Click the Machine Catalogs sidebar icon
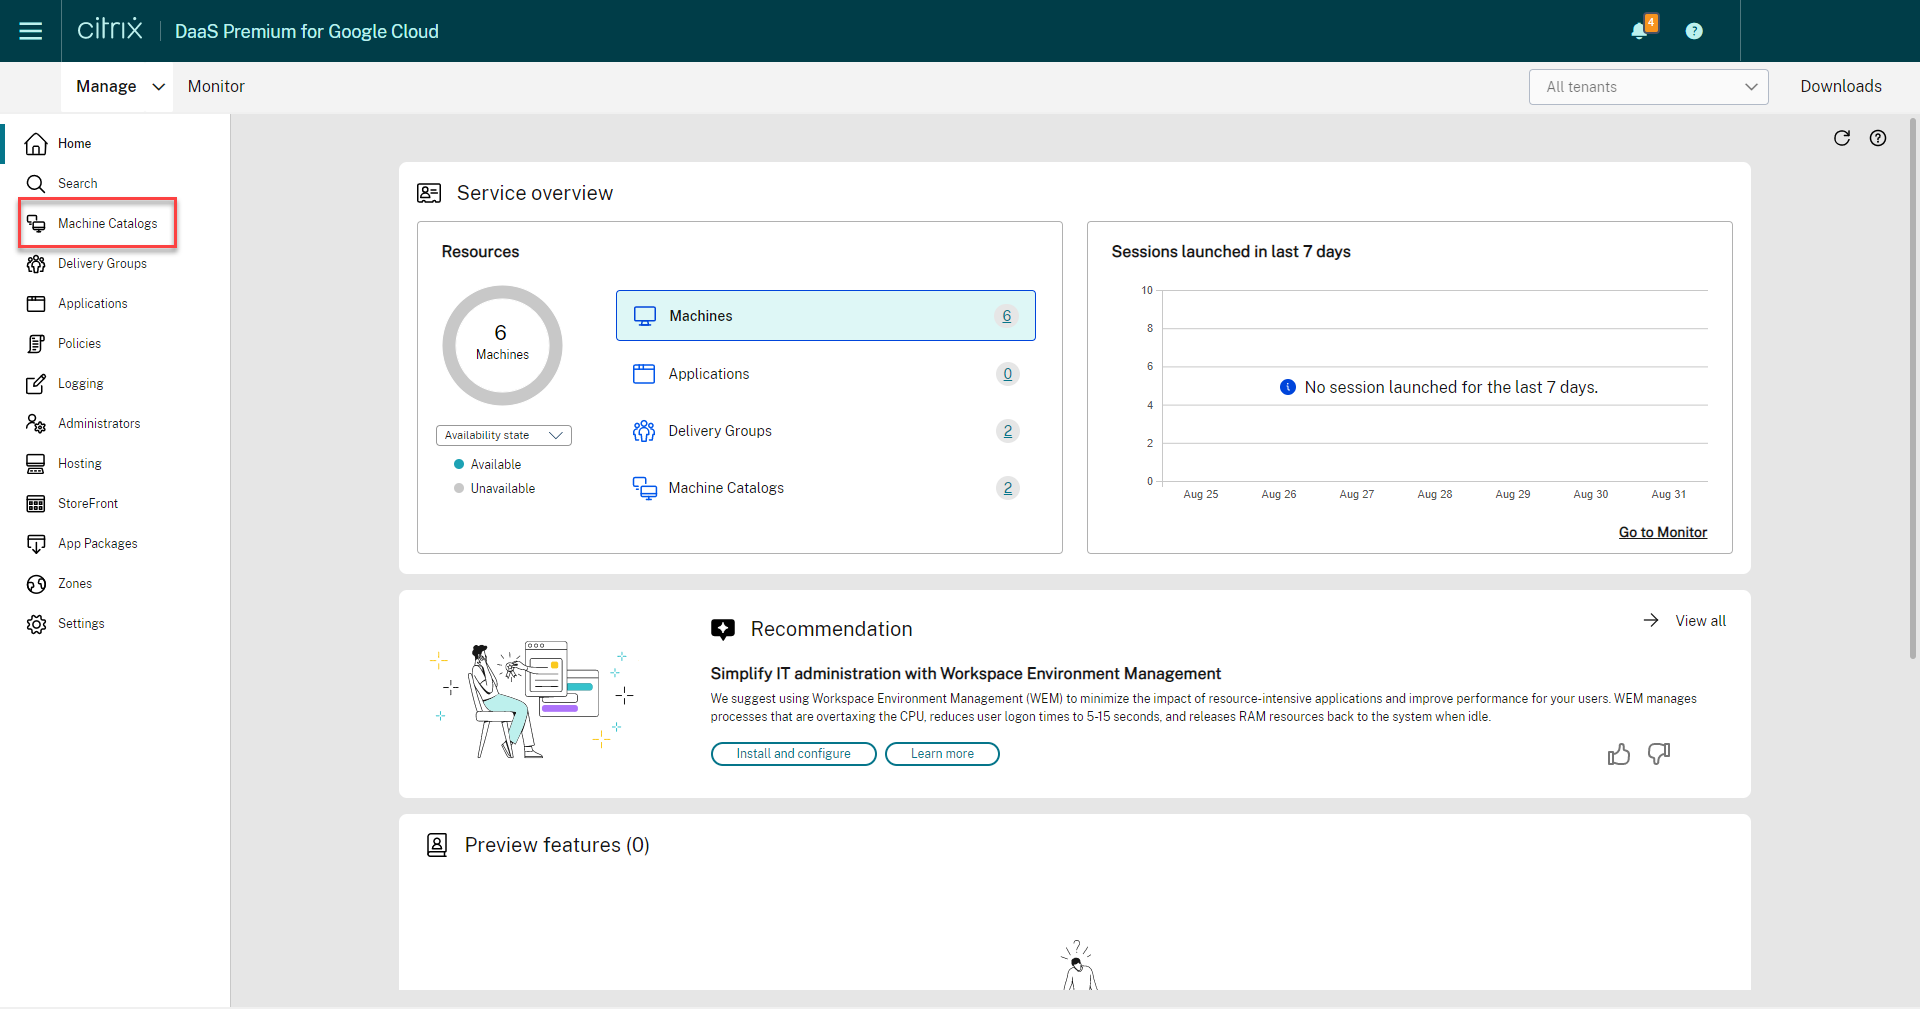1920x1009 pixels. tap(36, 223)
